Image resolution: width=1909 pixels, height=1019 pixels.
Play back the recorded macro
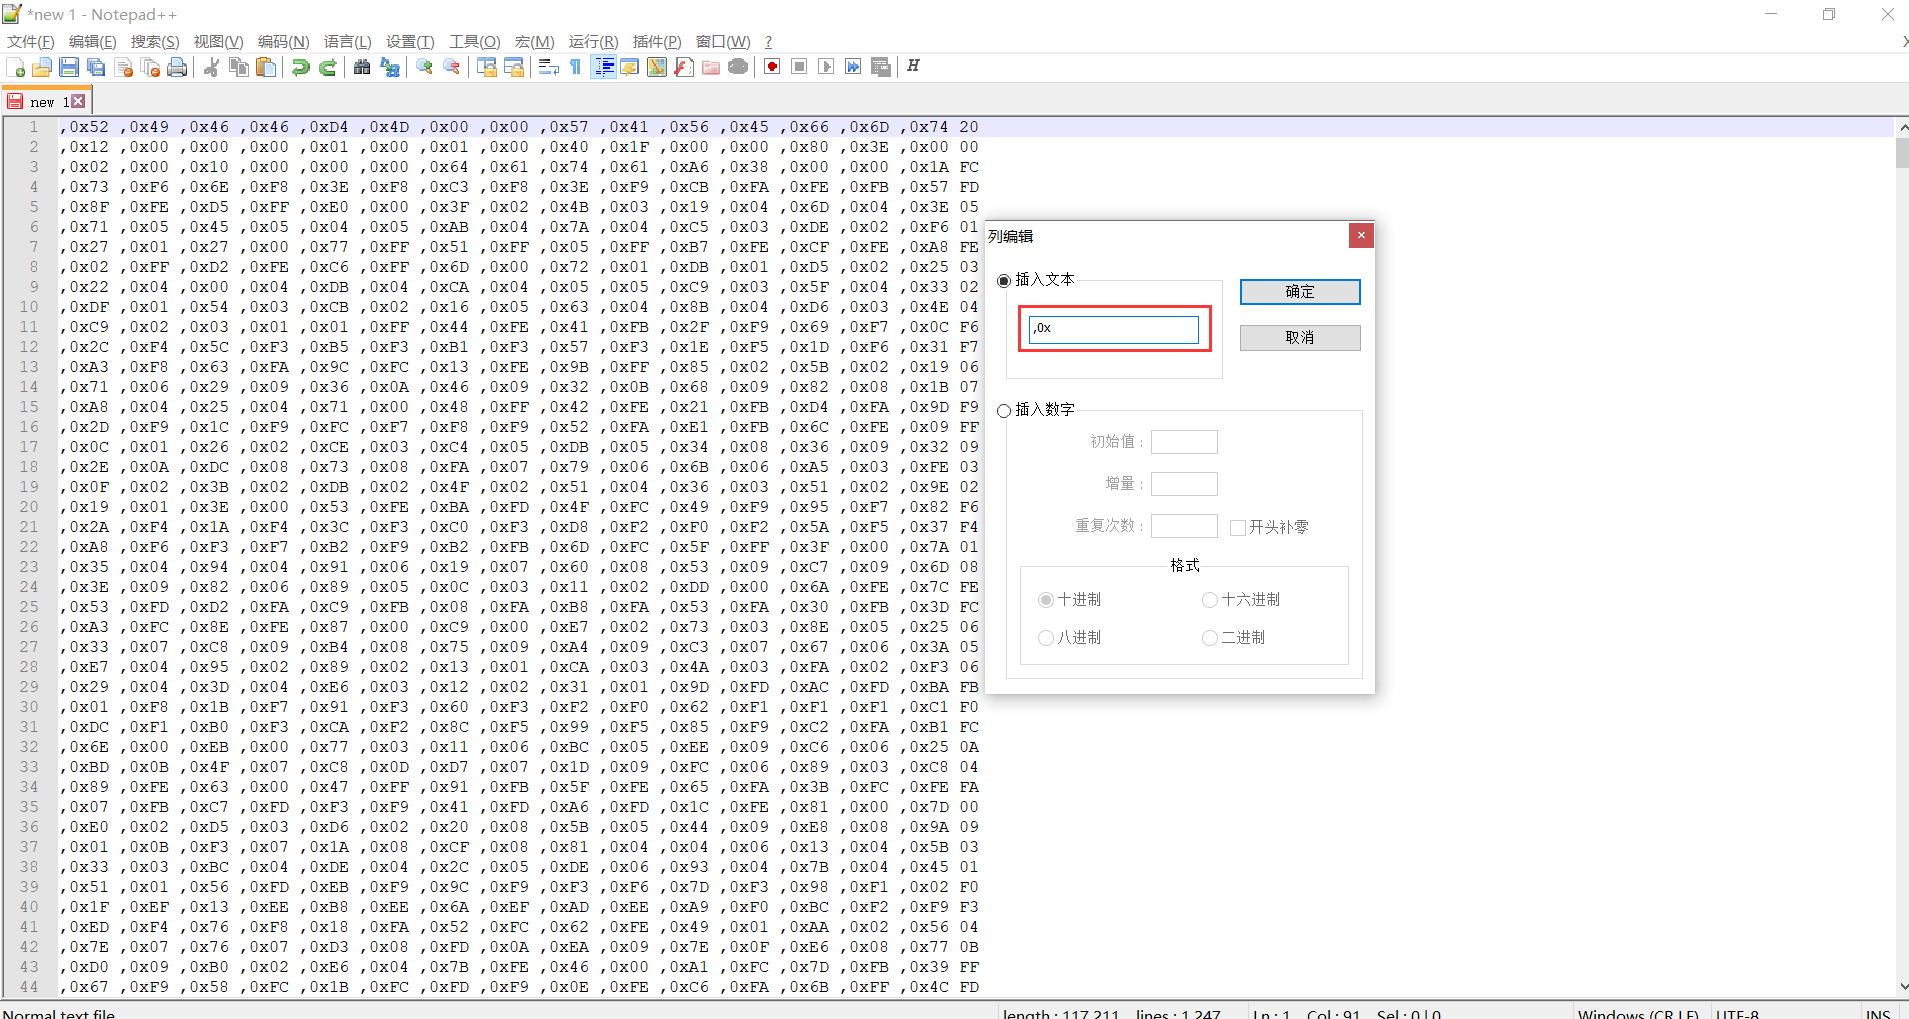click(826, 67)
